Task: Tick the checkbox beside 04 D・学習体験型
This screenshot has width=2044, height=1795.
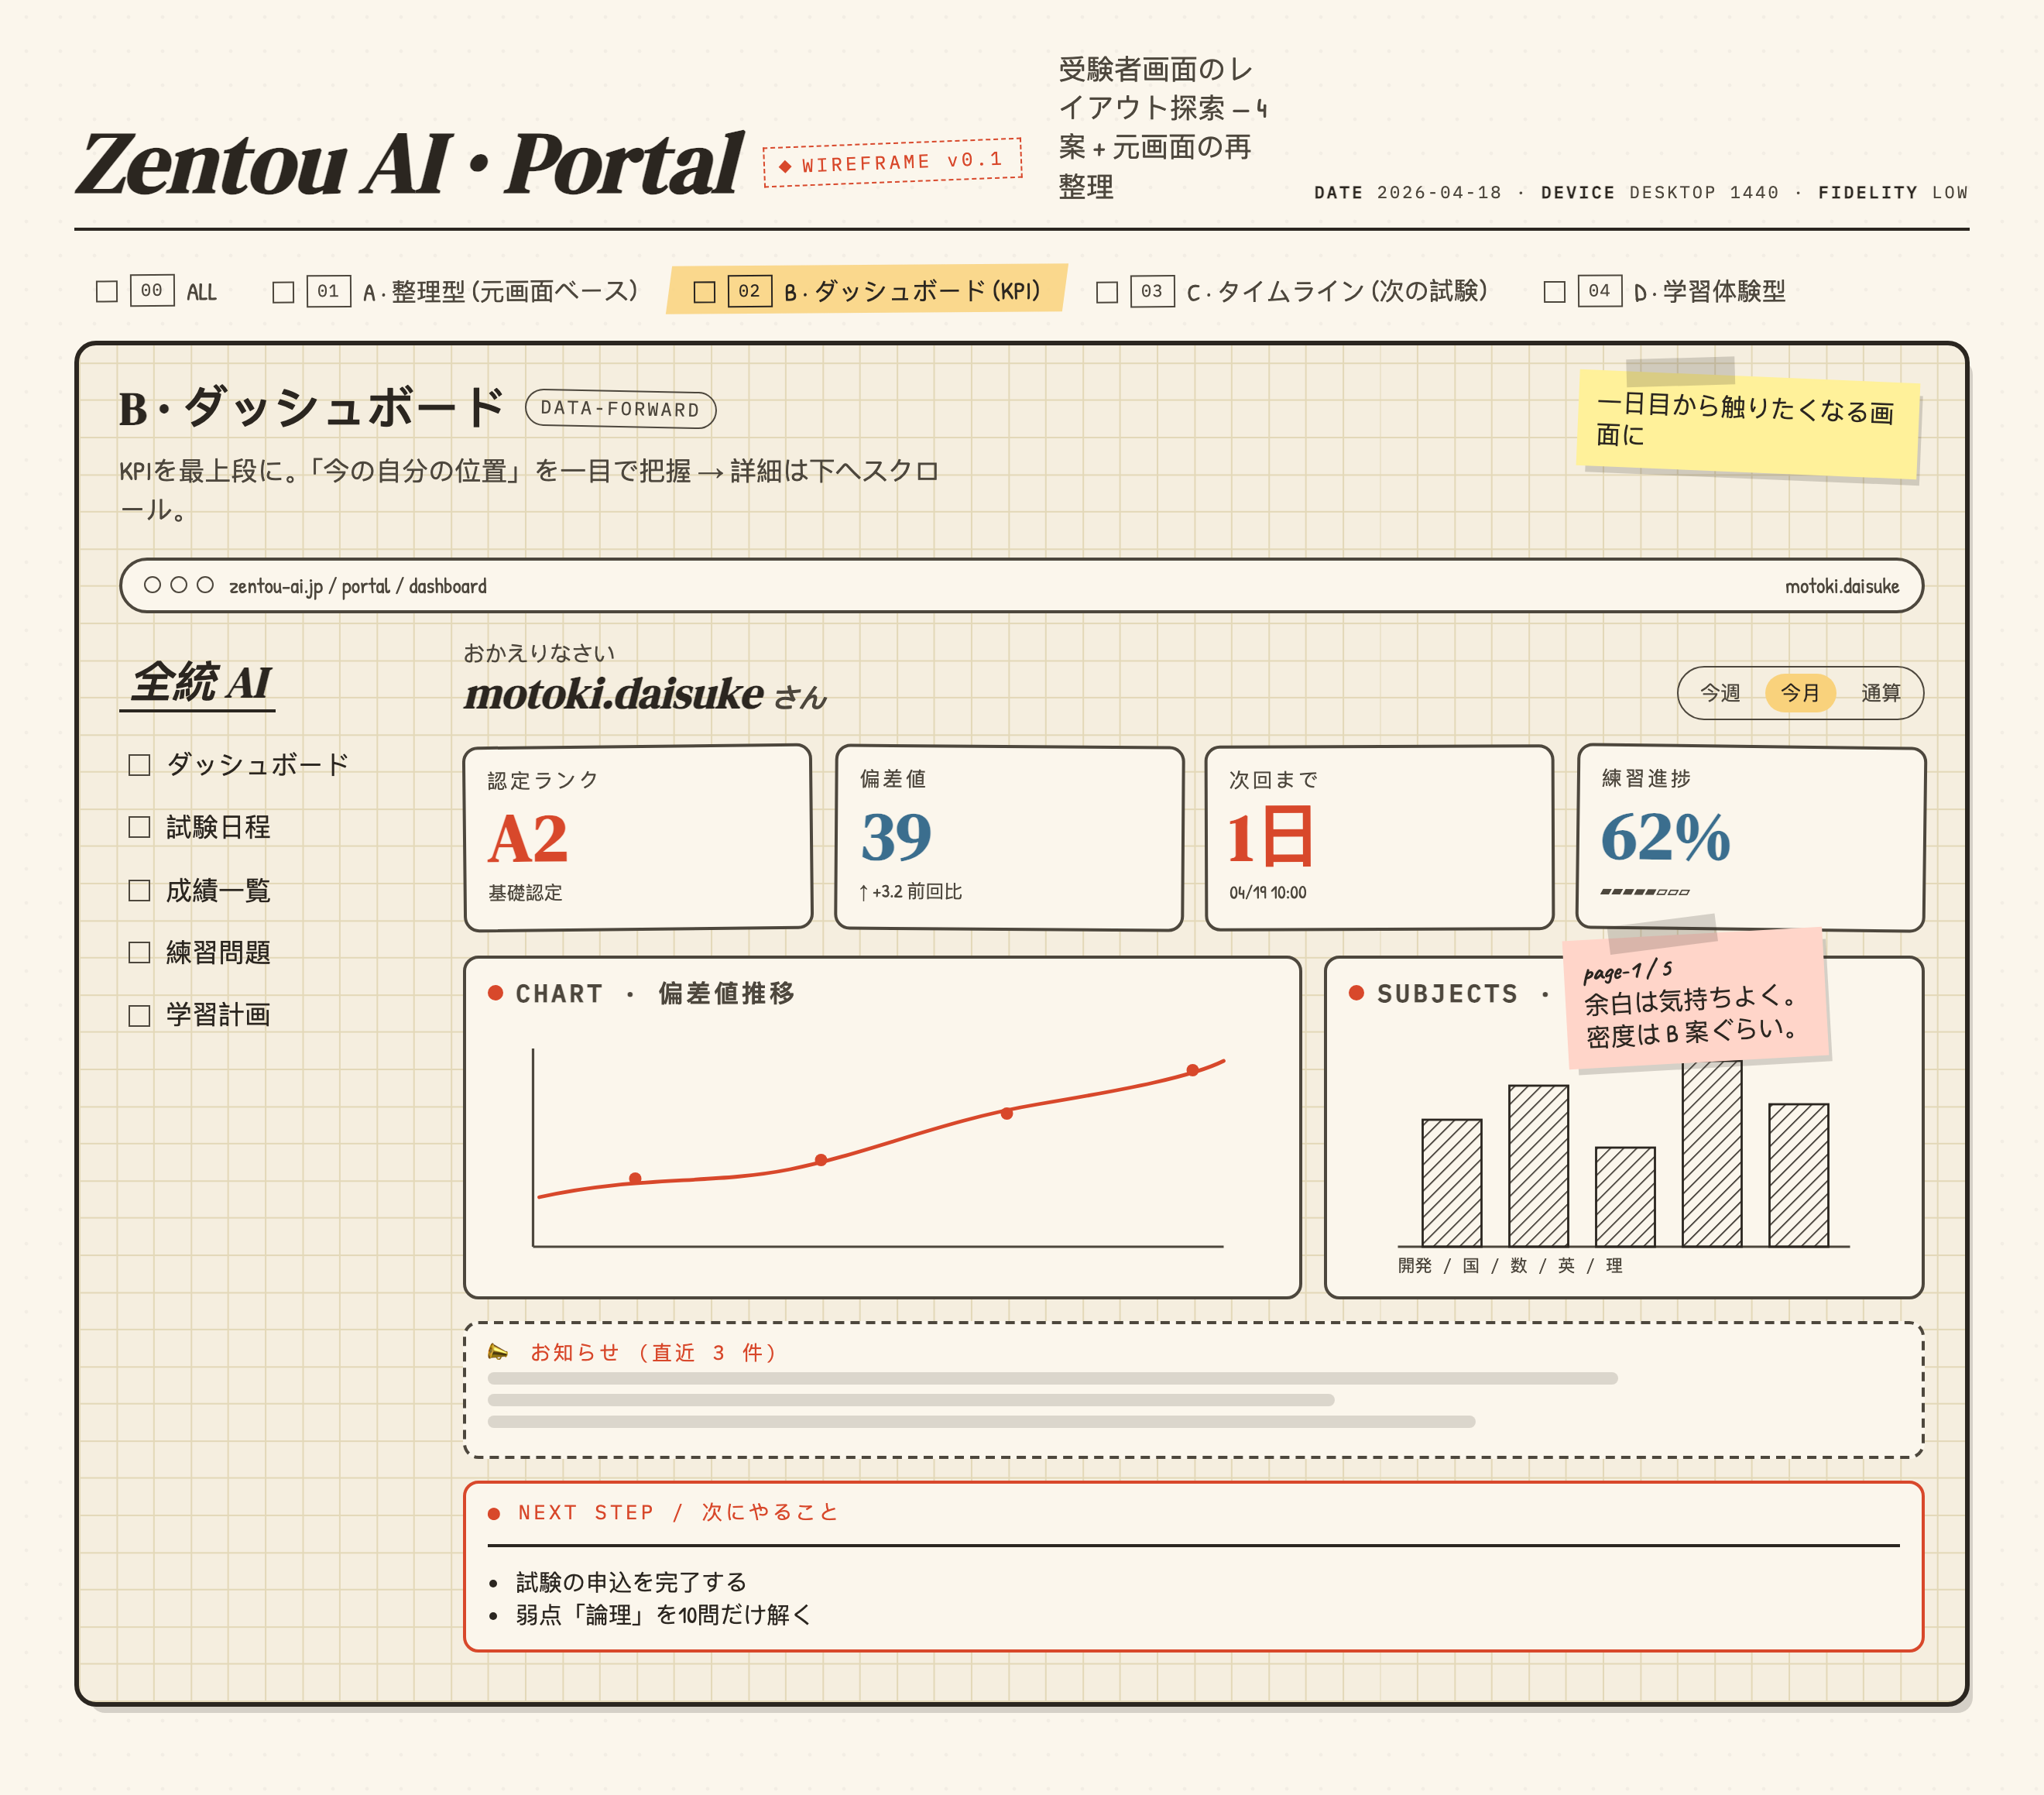Action: tap(1554, 291)
